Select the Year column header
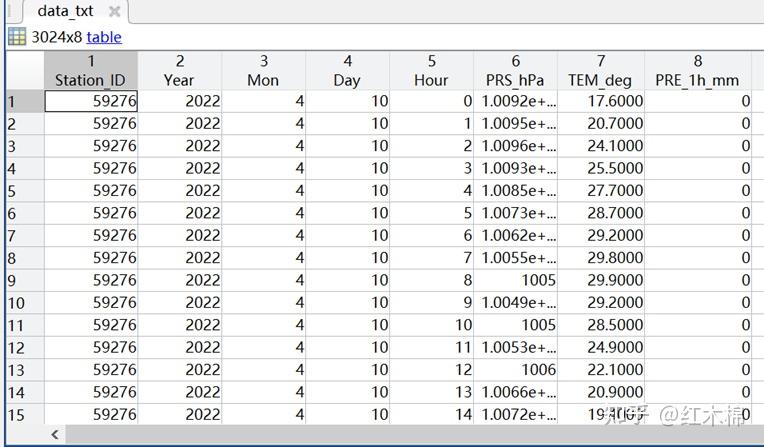 180,71
